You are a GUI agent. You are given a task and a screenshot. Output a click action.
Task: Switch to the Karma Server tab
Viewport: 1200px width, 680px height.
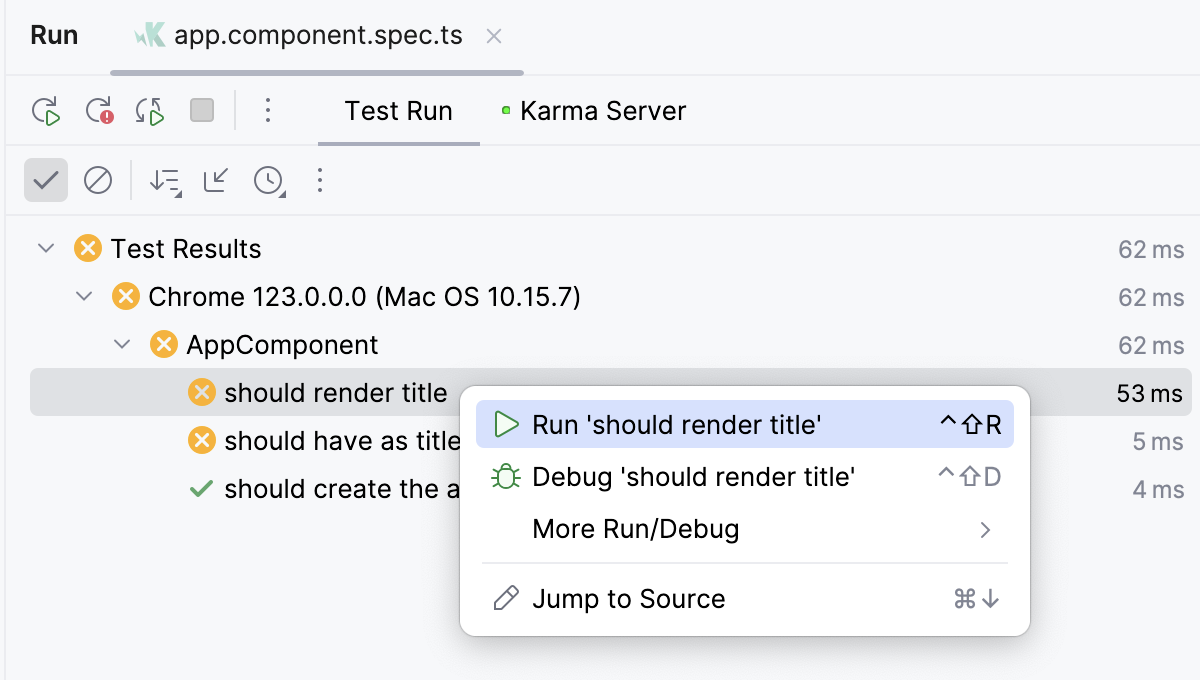(x=602, y=111)
